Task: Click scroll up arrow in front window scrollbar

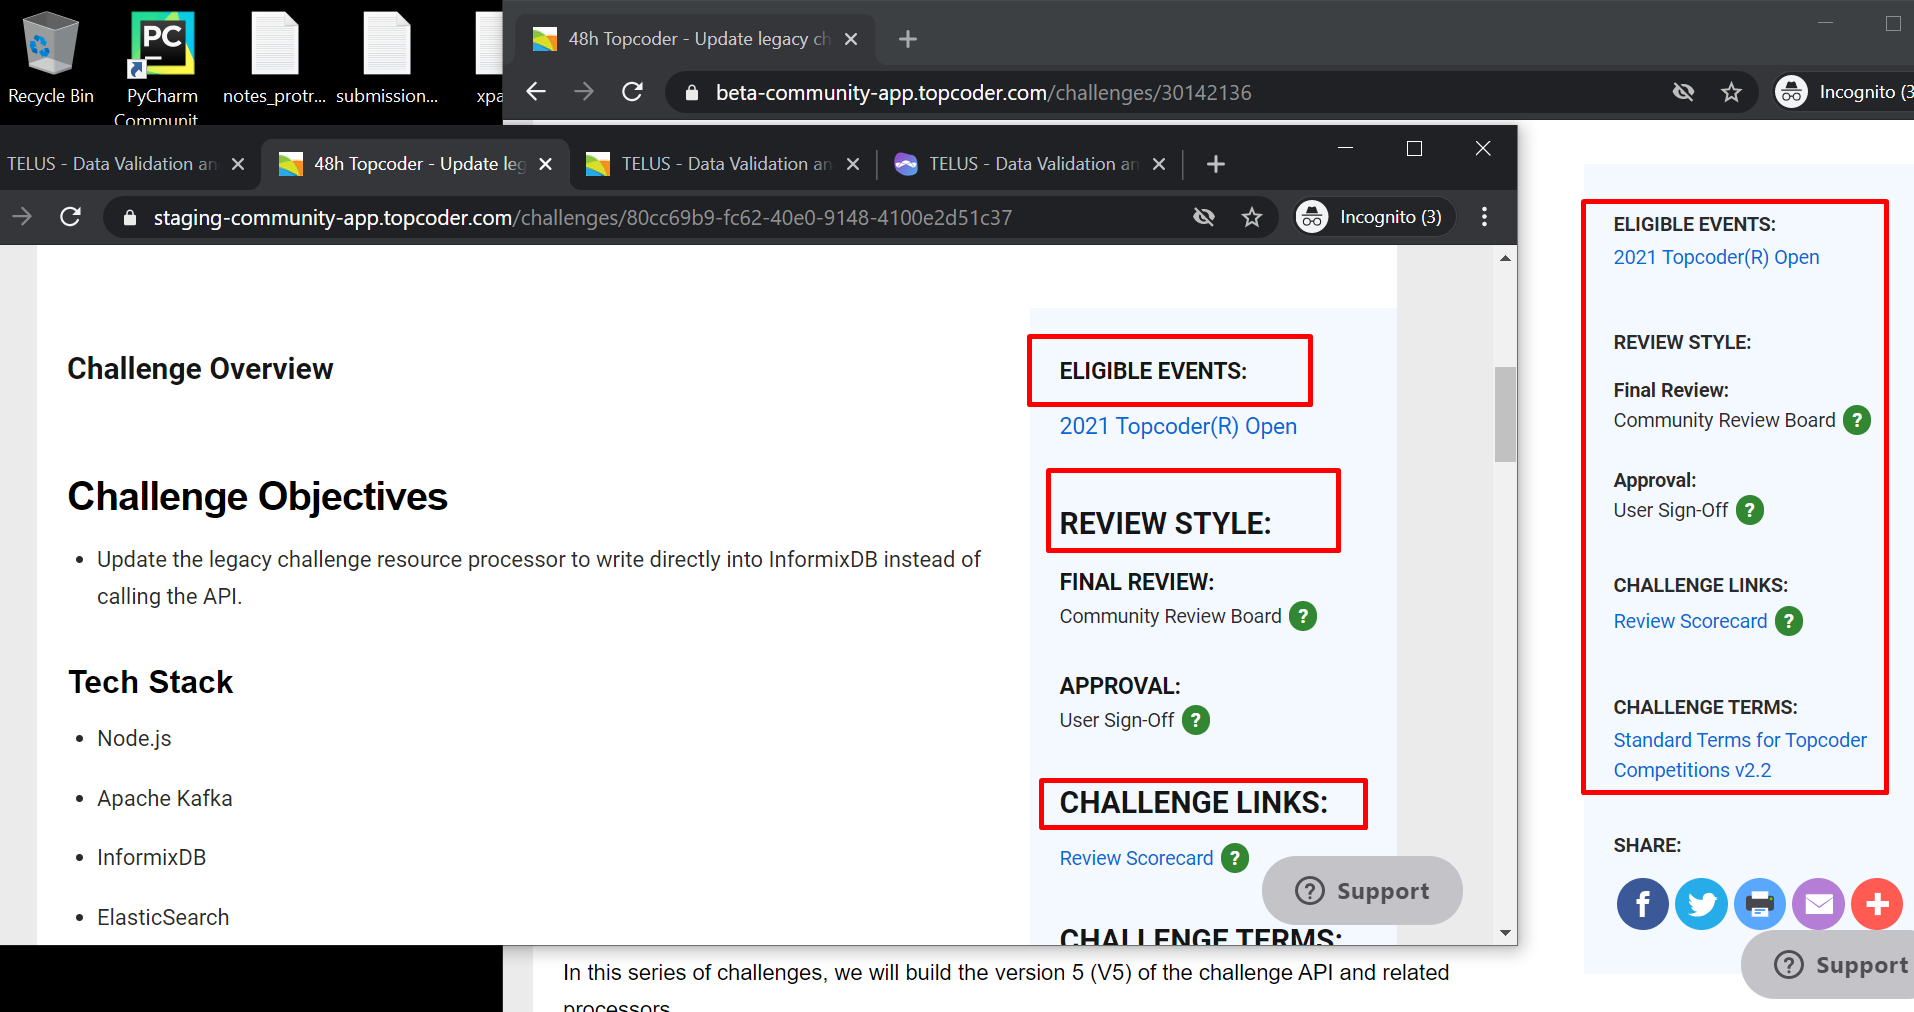Action: click(1505, 259)
